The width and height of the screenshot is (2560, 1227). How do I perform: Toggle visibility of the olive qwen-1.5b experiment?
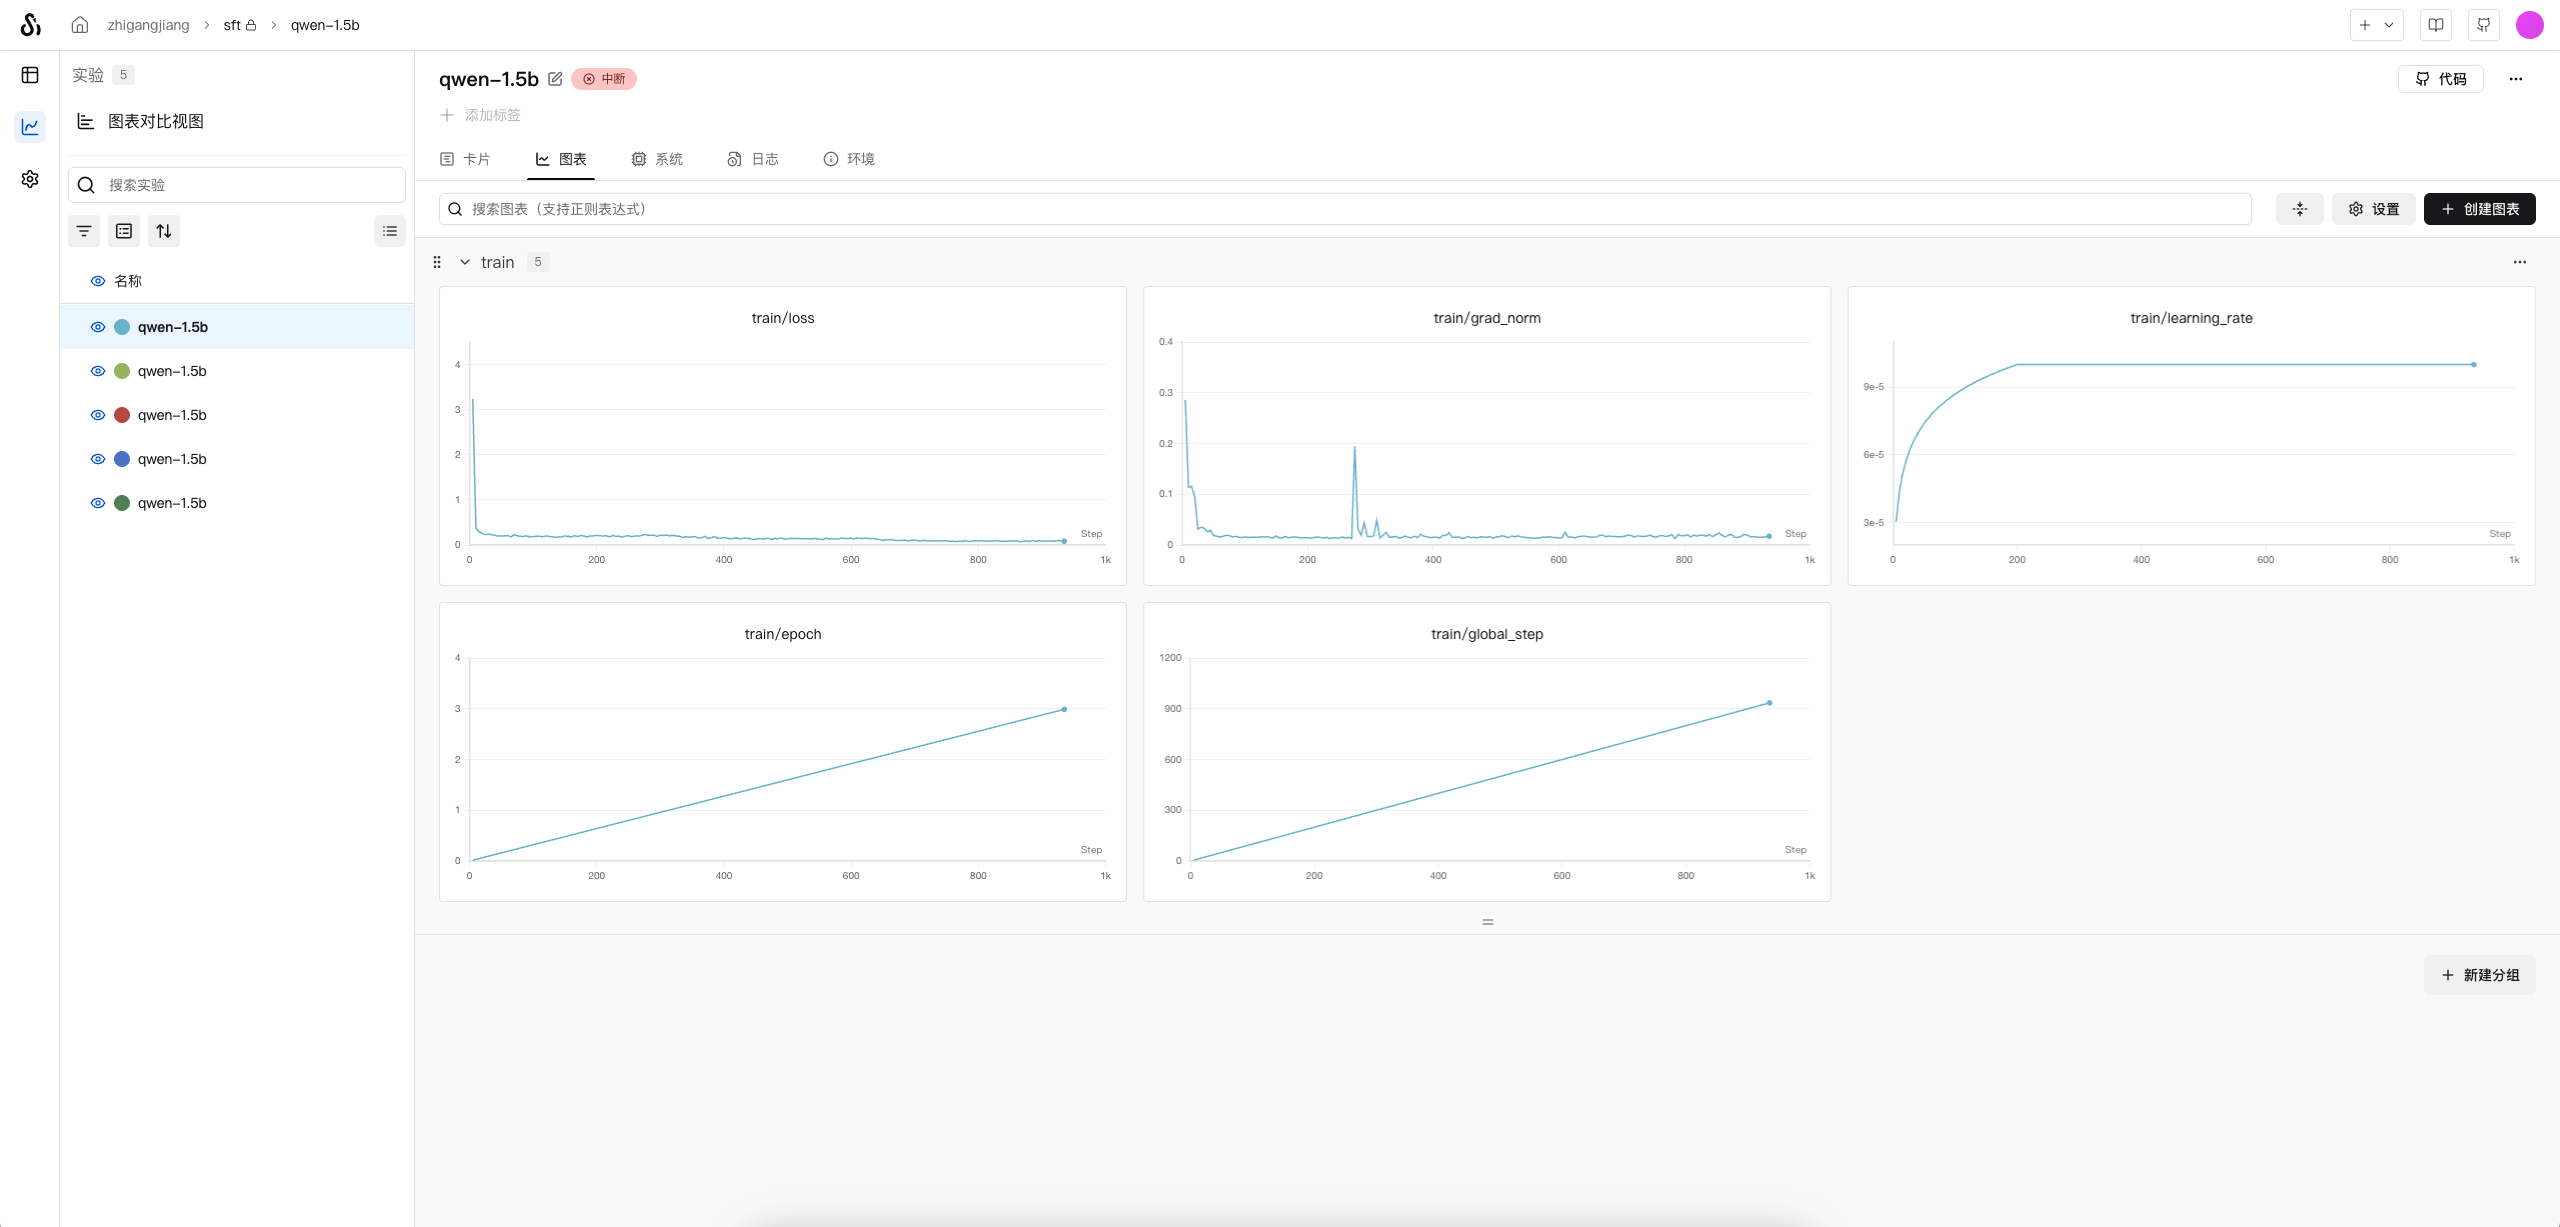point(98,371)
